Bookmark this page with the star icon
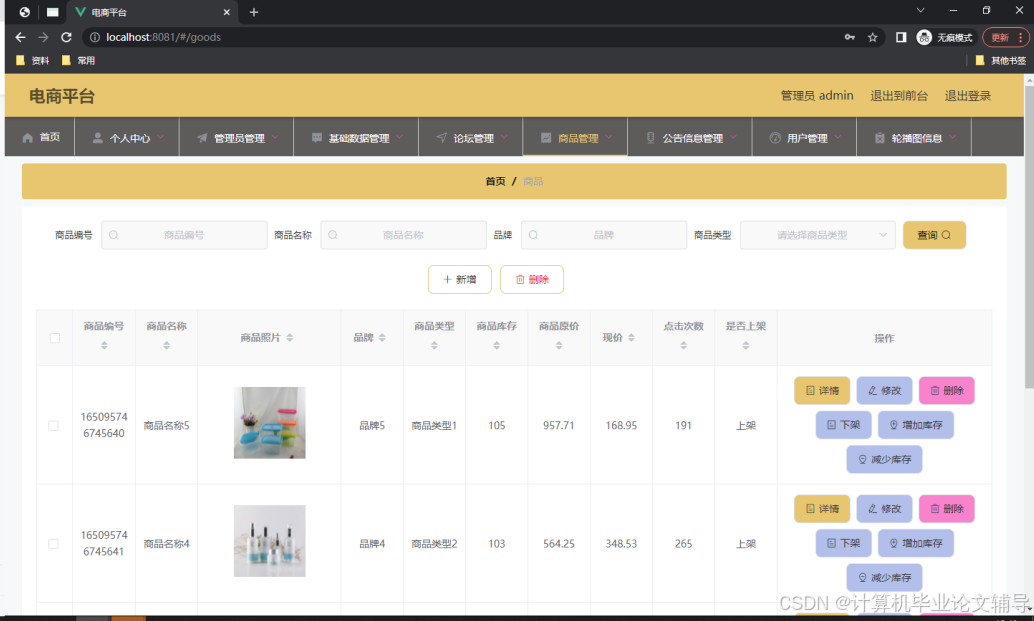The width and height of the screenshot is (1034, 621). [872, 38]
